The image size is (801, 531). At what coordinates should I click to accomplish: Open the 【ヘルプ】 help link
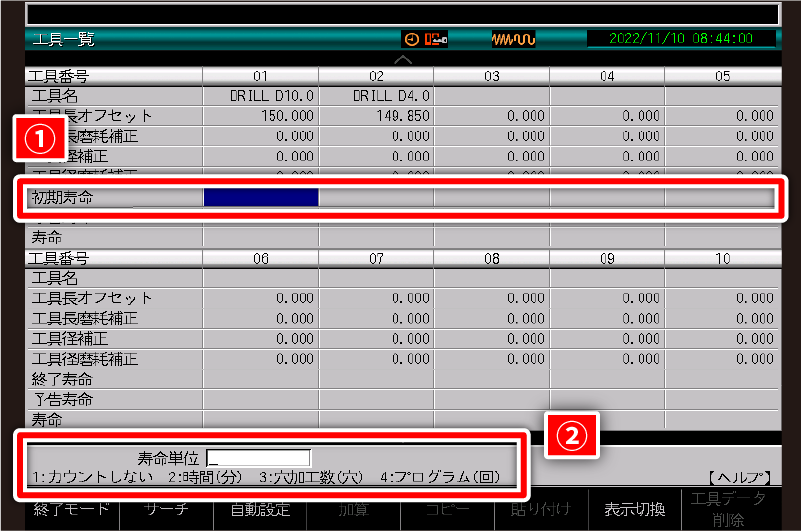tap(739, 477)
